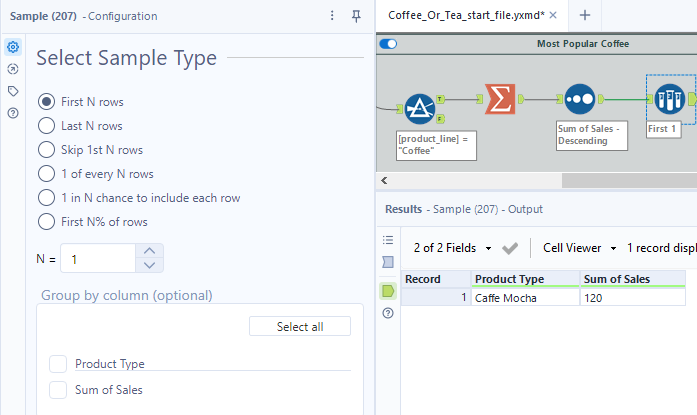Switch to Coffee_Or_Tea_start_file.yxmd tab
697x415 pixels.
click(x=466, y=16)
